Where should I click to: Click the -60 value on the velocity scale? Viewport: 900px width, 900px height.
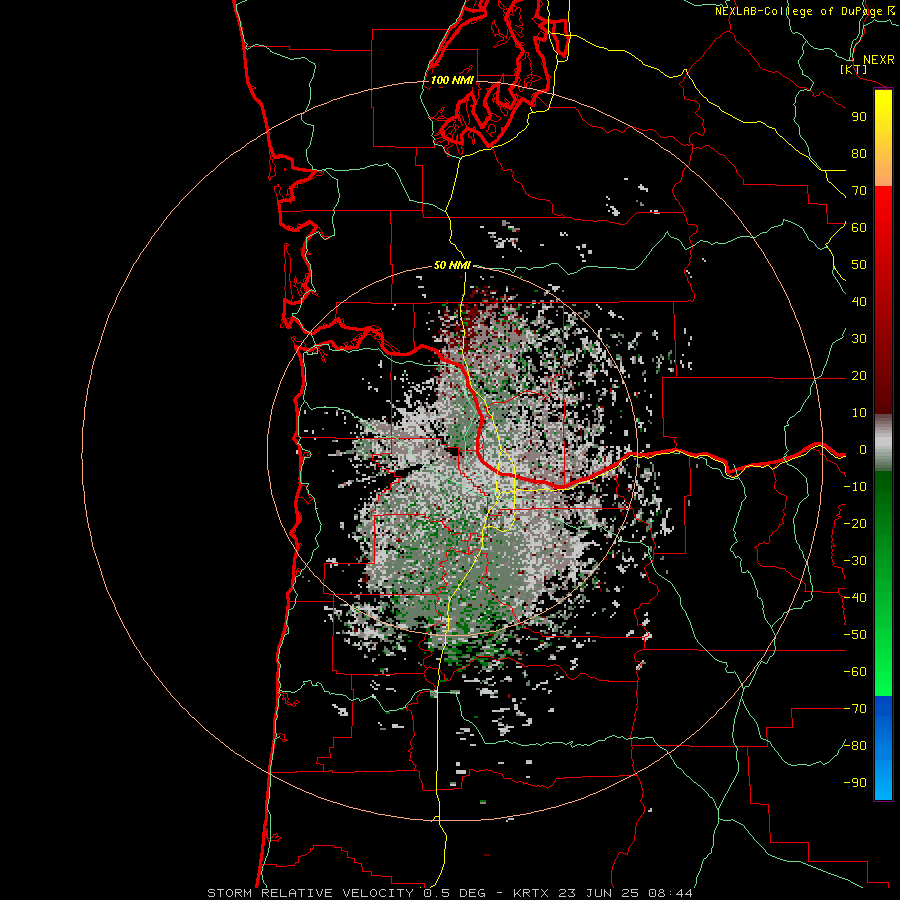(x=855, y=672)
